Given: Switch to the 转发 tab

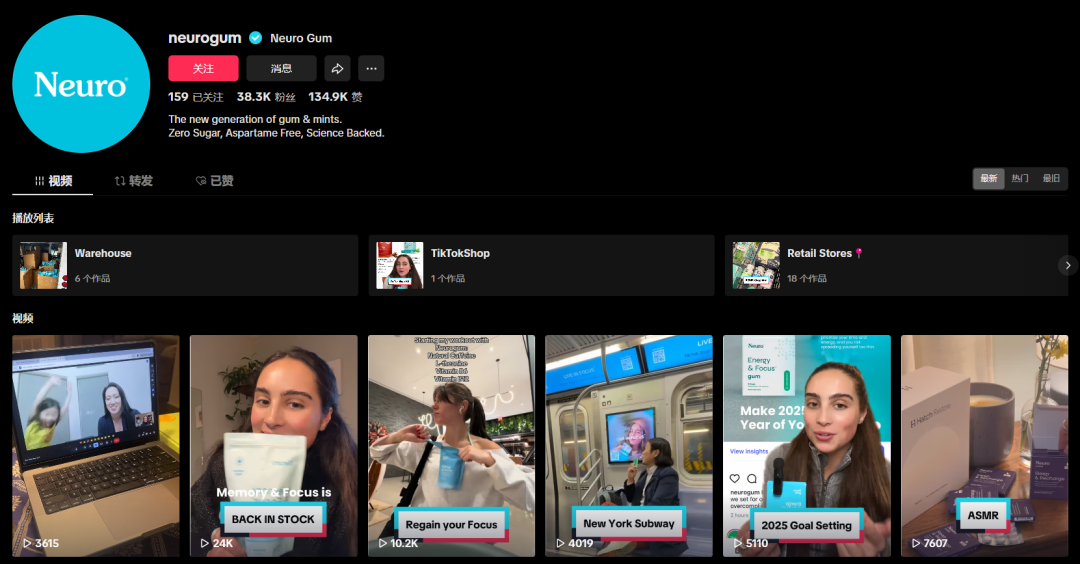Looking at the screenshot, I should coord(134,181).
